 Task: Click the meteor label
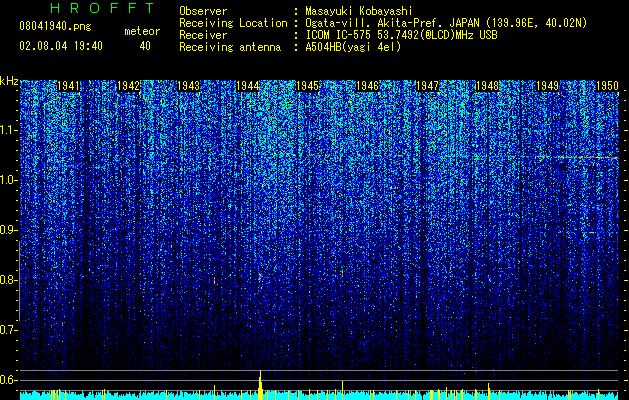pyautogui.click(x=142, y=31)
